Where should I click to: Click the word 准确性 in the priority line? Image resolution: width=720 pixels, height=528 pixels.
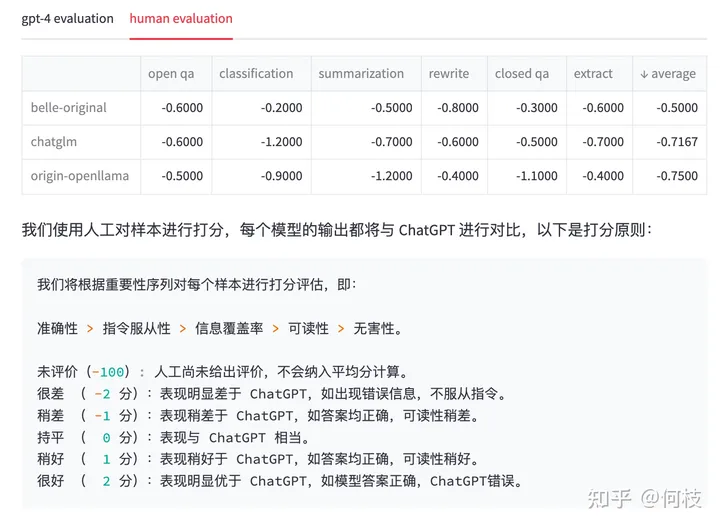pos(57,329)
